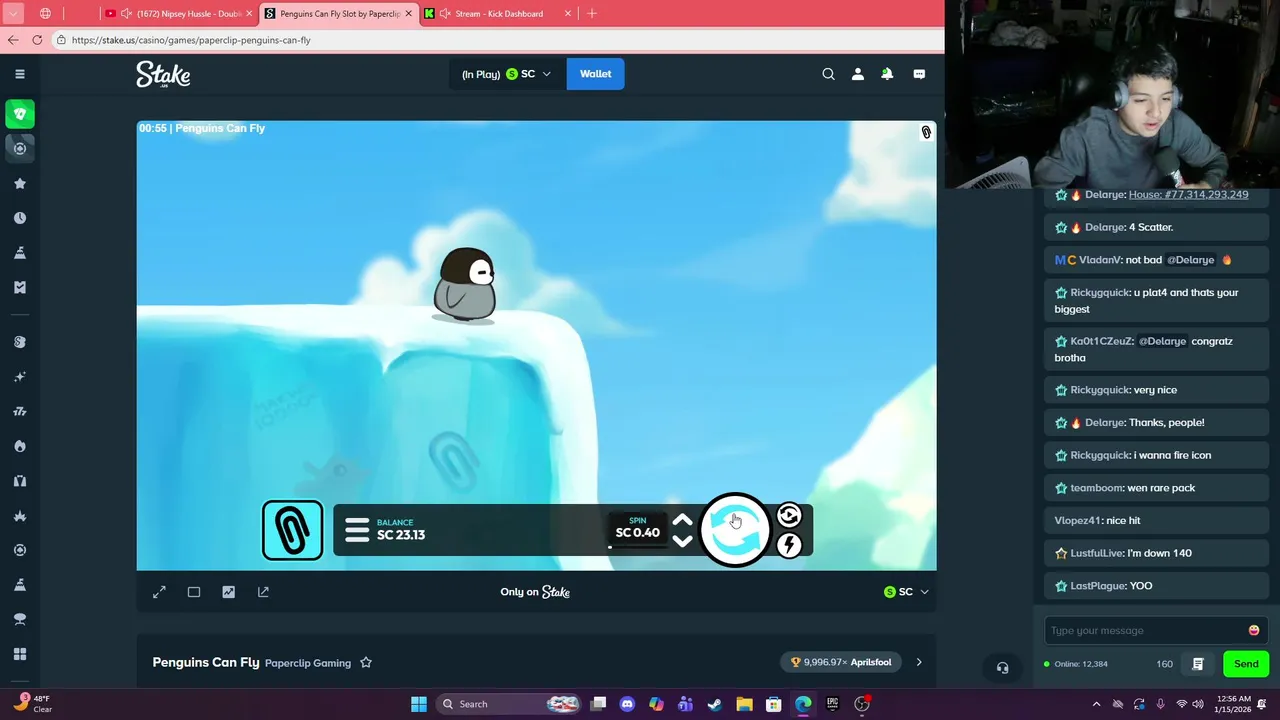Switch to the Nipsey Hussle YouTube tab

[x=178, y=14]
